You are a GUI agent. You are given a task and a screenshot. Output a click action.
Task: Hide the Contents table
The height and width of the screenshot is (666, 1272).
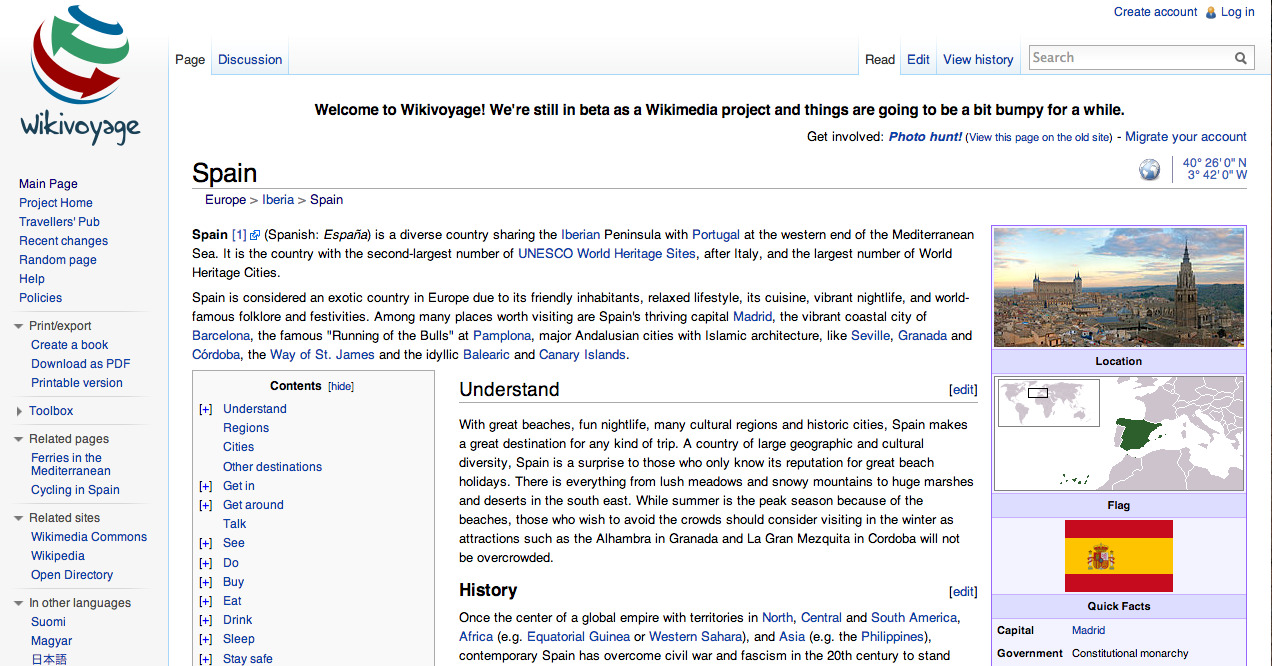(x=340, y=385)
